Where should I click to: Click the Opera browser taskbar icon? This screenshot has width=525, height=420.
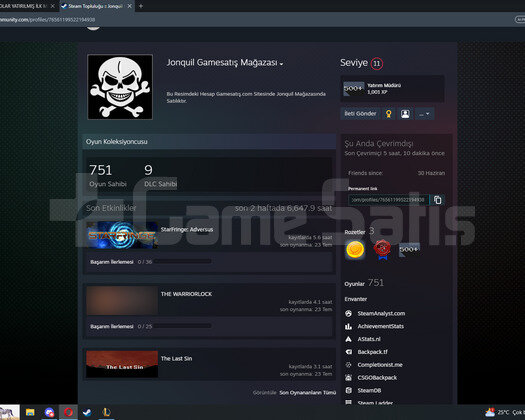point(68,412)
